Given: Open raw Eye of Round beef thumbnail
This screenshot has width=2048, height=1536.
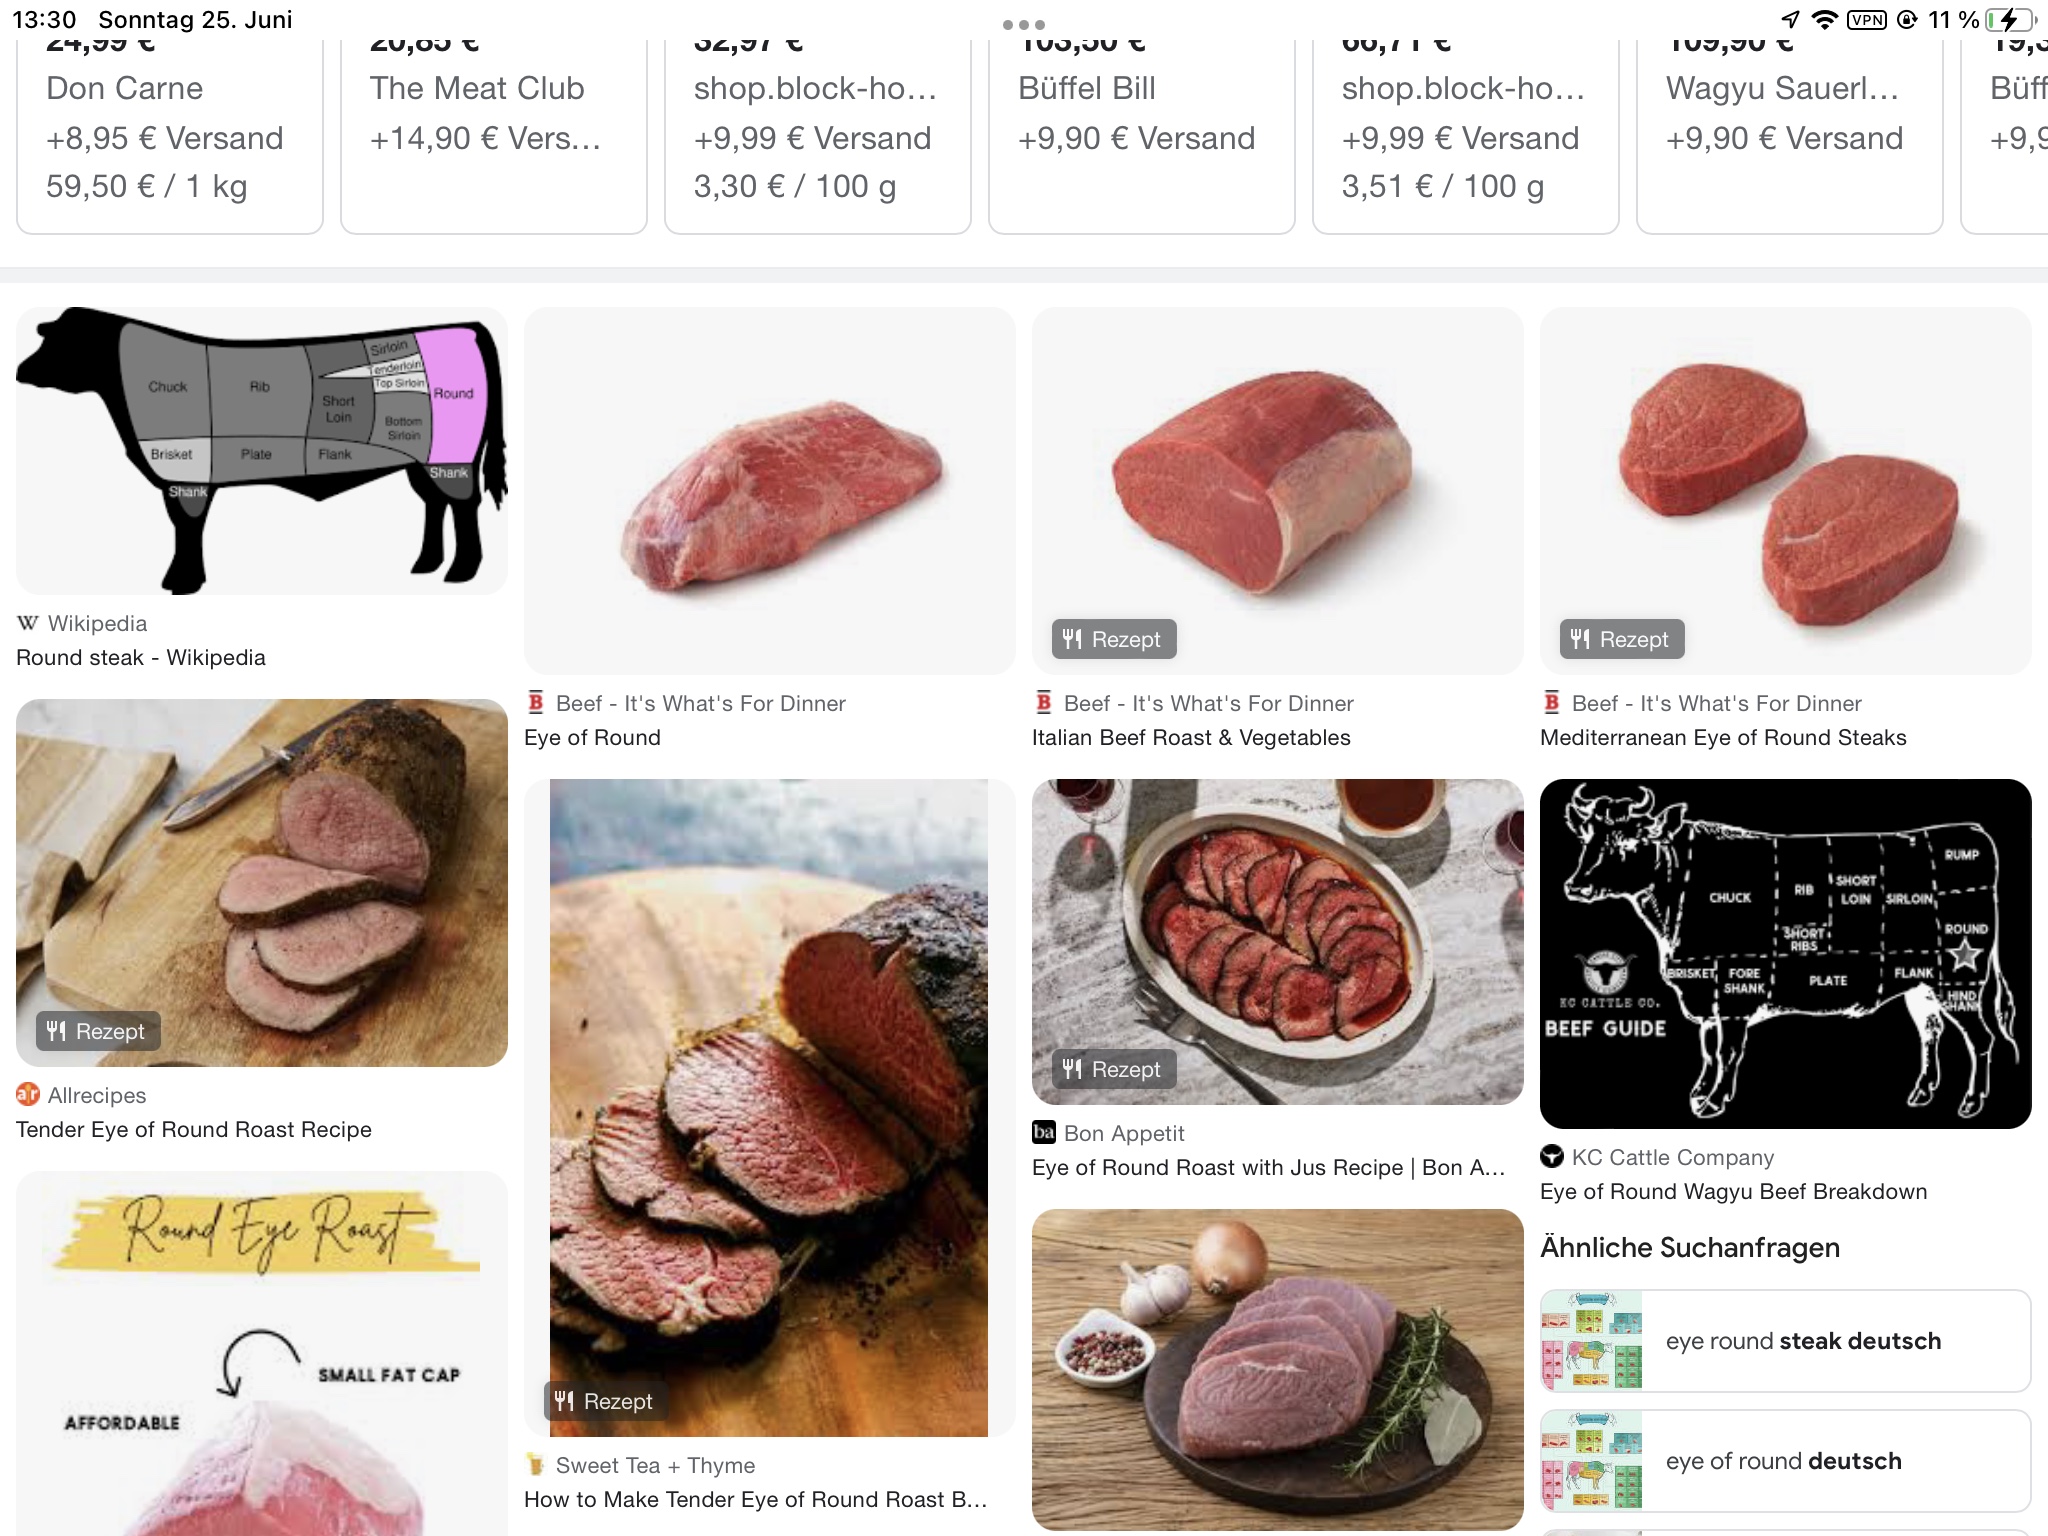Looking at the screenshot, I should [x=769, y=491].
